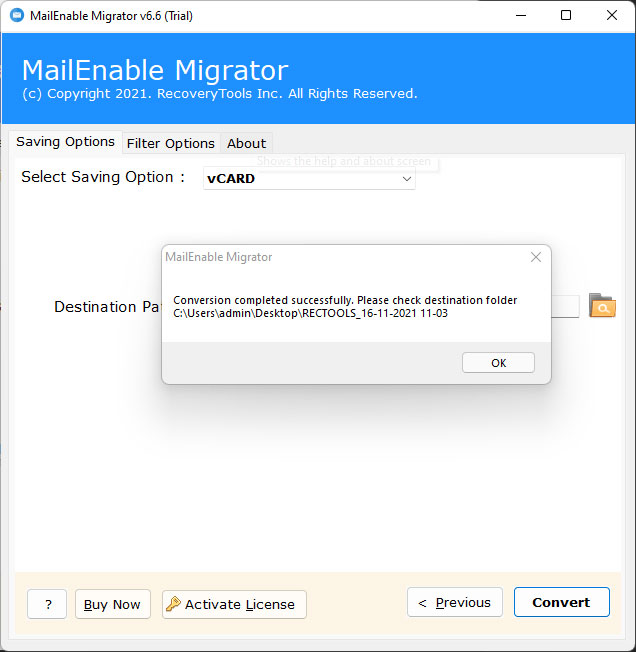Close the MailEnable Migrator message dialog
Image resolution: width=636 pixels, height=652 pixels.
coord(536,257)
